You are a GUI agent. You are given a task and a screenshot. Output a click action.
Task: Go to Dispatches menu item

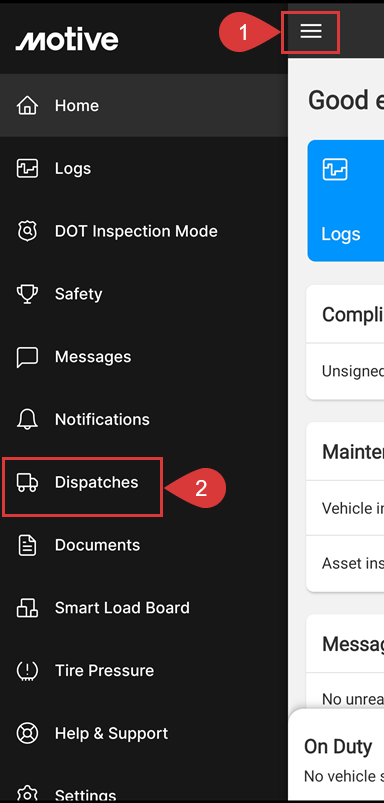82,482
